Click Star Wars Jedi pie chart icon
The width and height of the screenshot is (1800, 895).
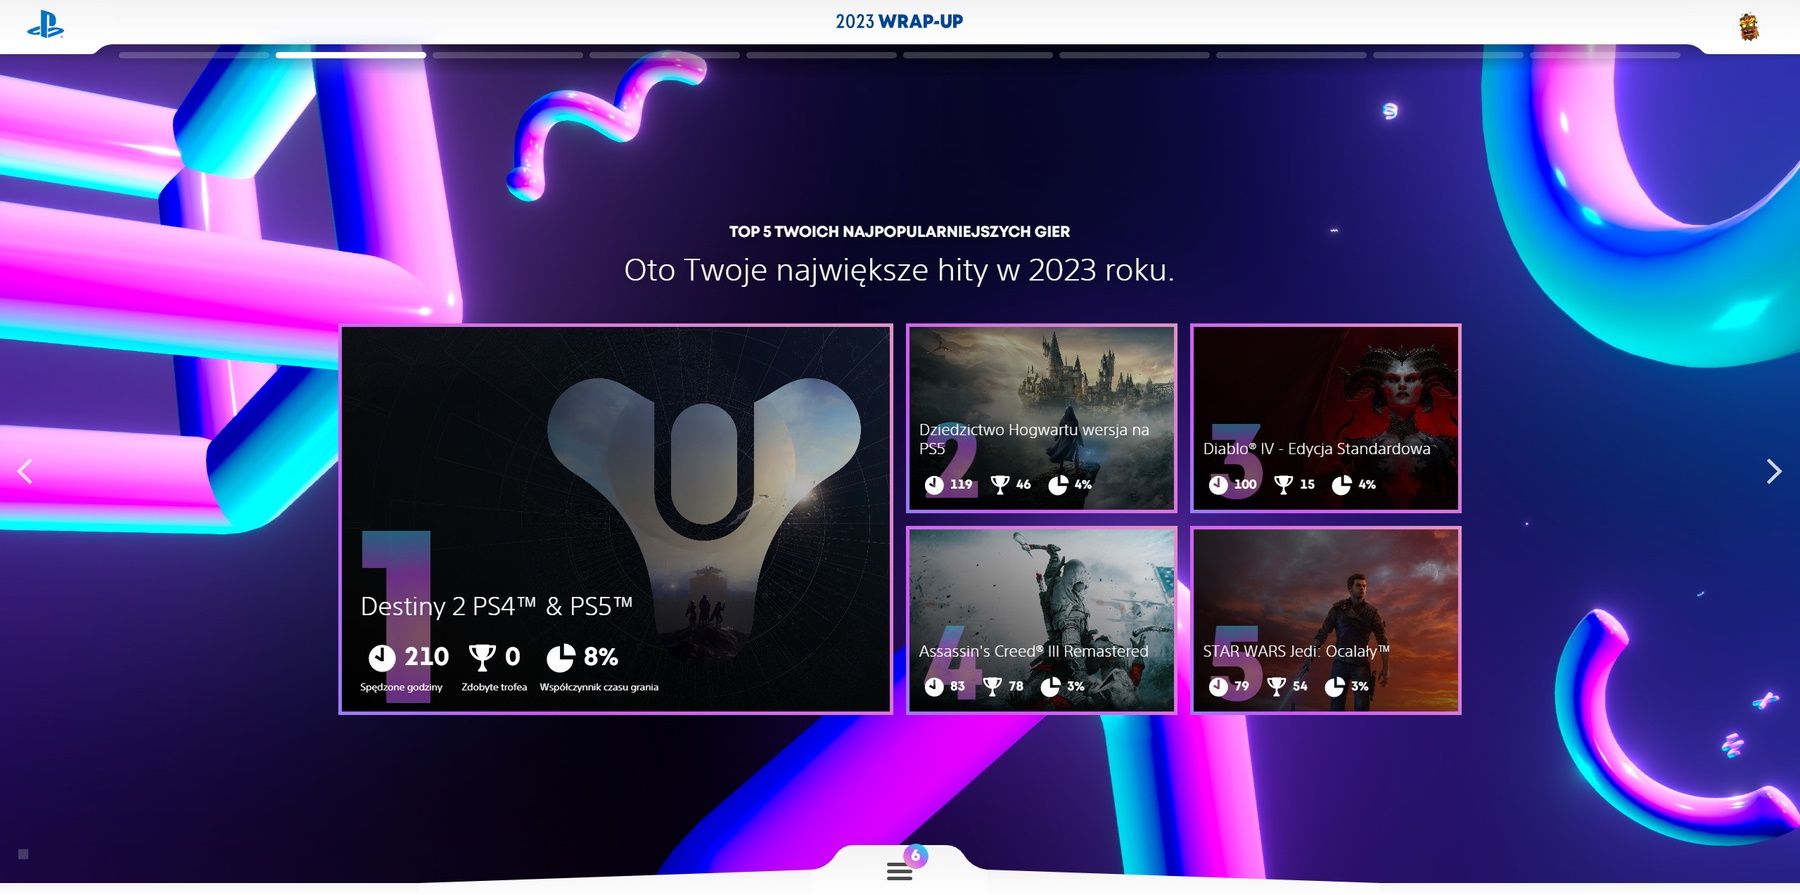coord(1334,687)
